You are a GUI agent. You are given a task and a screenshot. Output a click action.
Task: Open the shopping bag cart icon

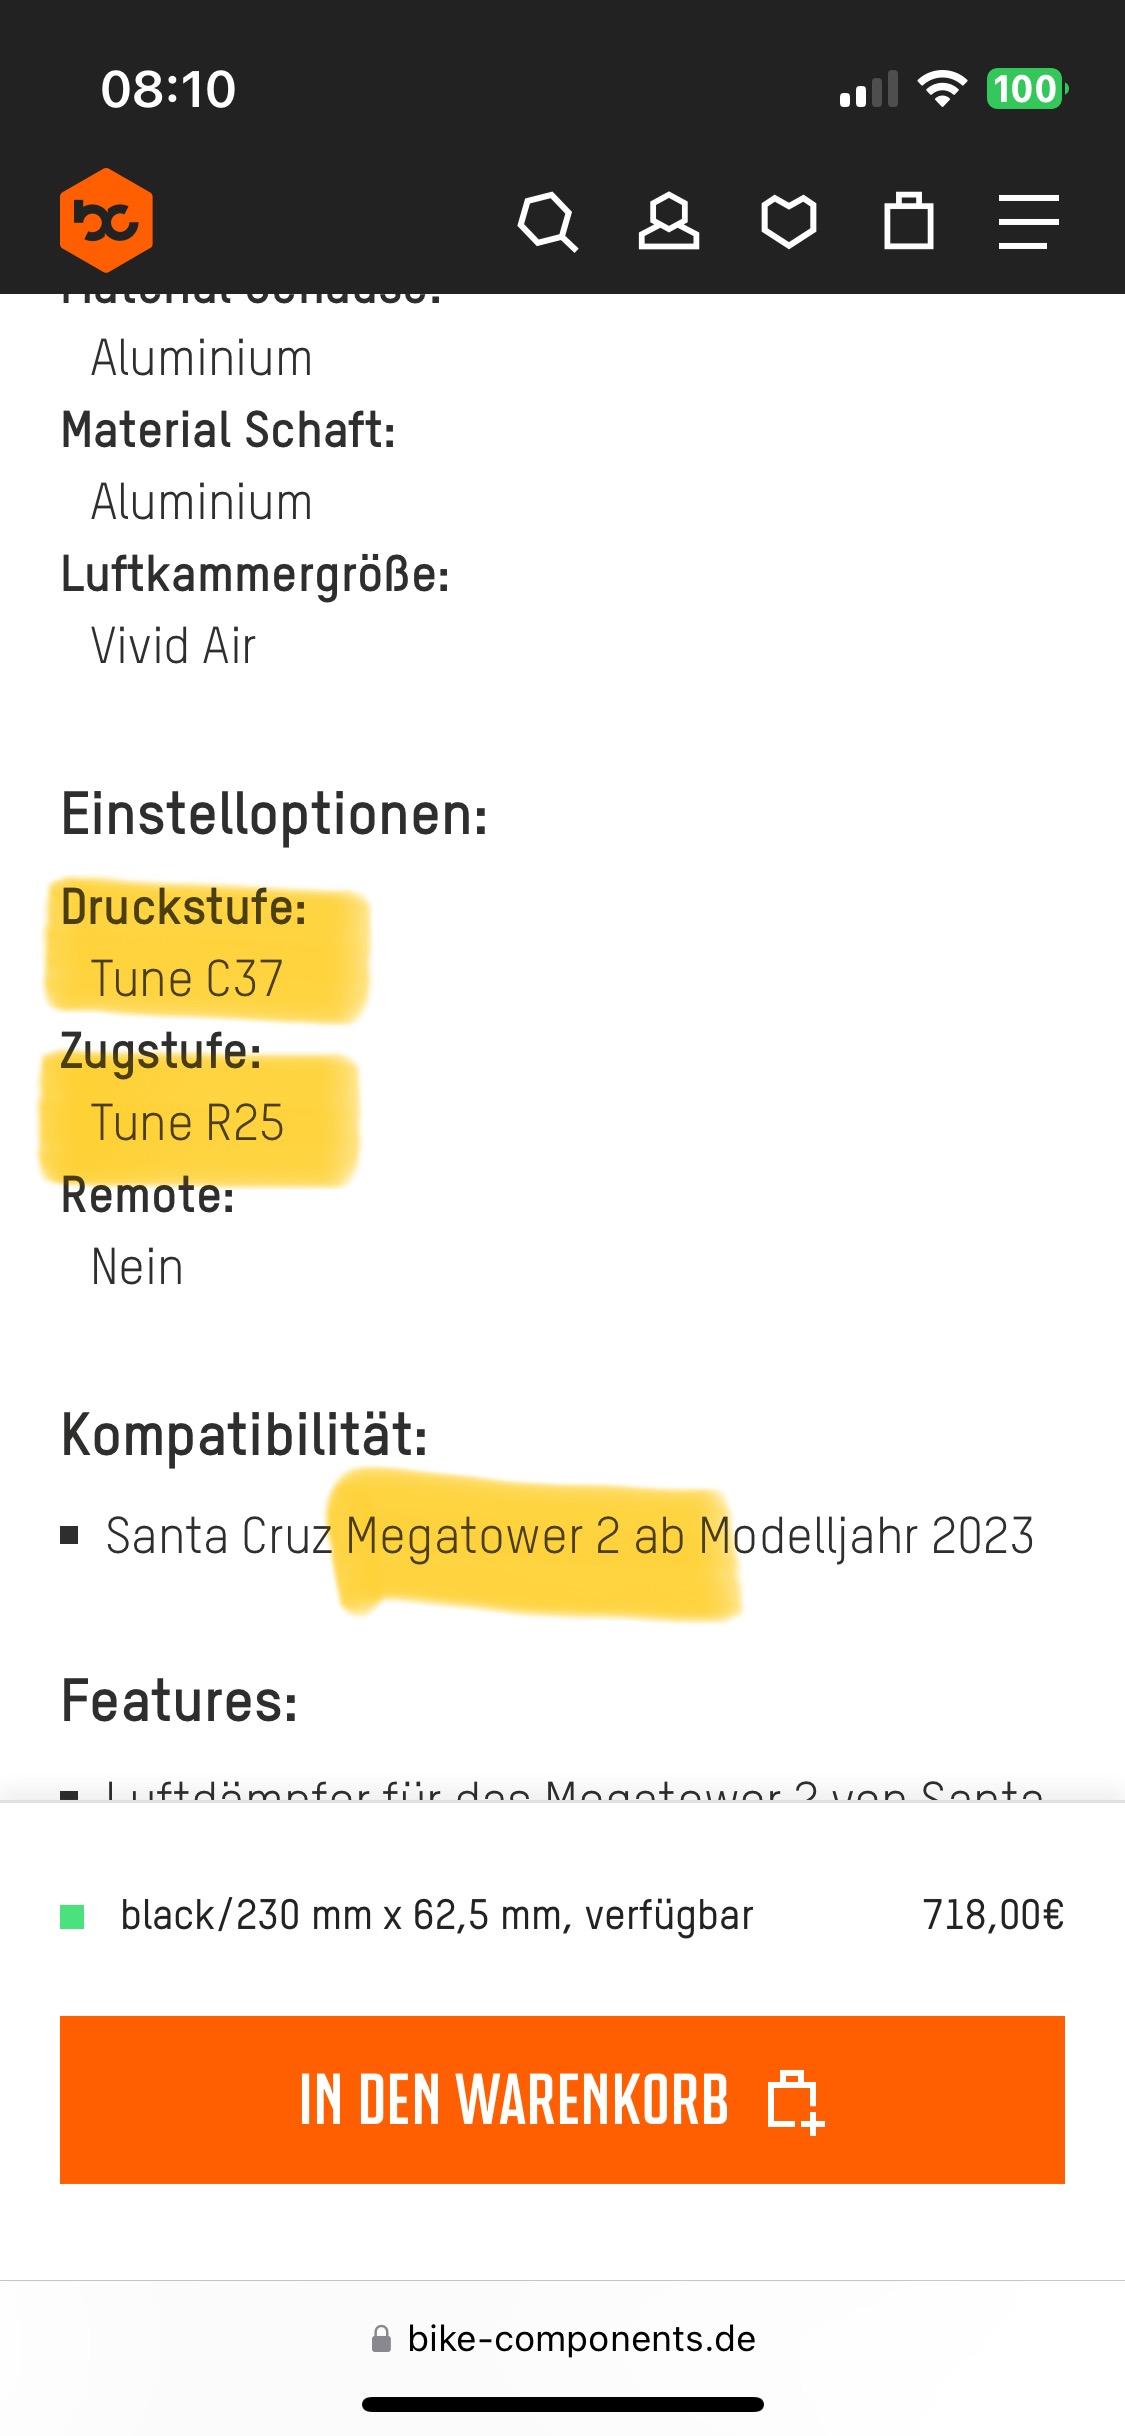tap(909, 221)
